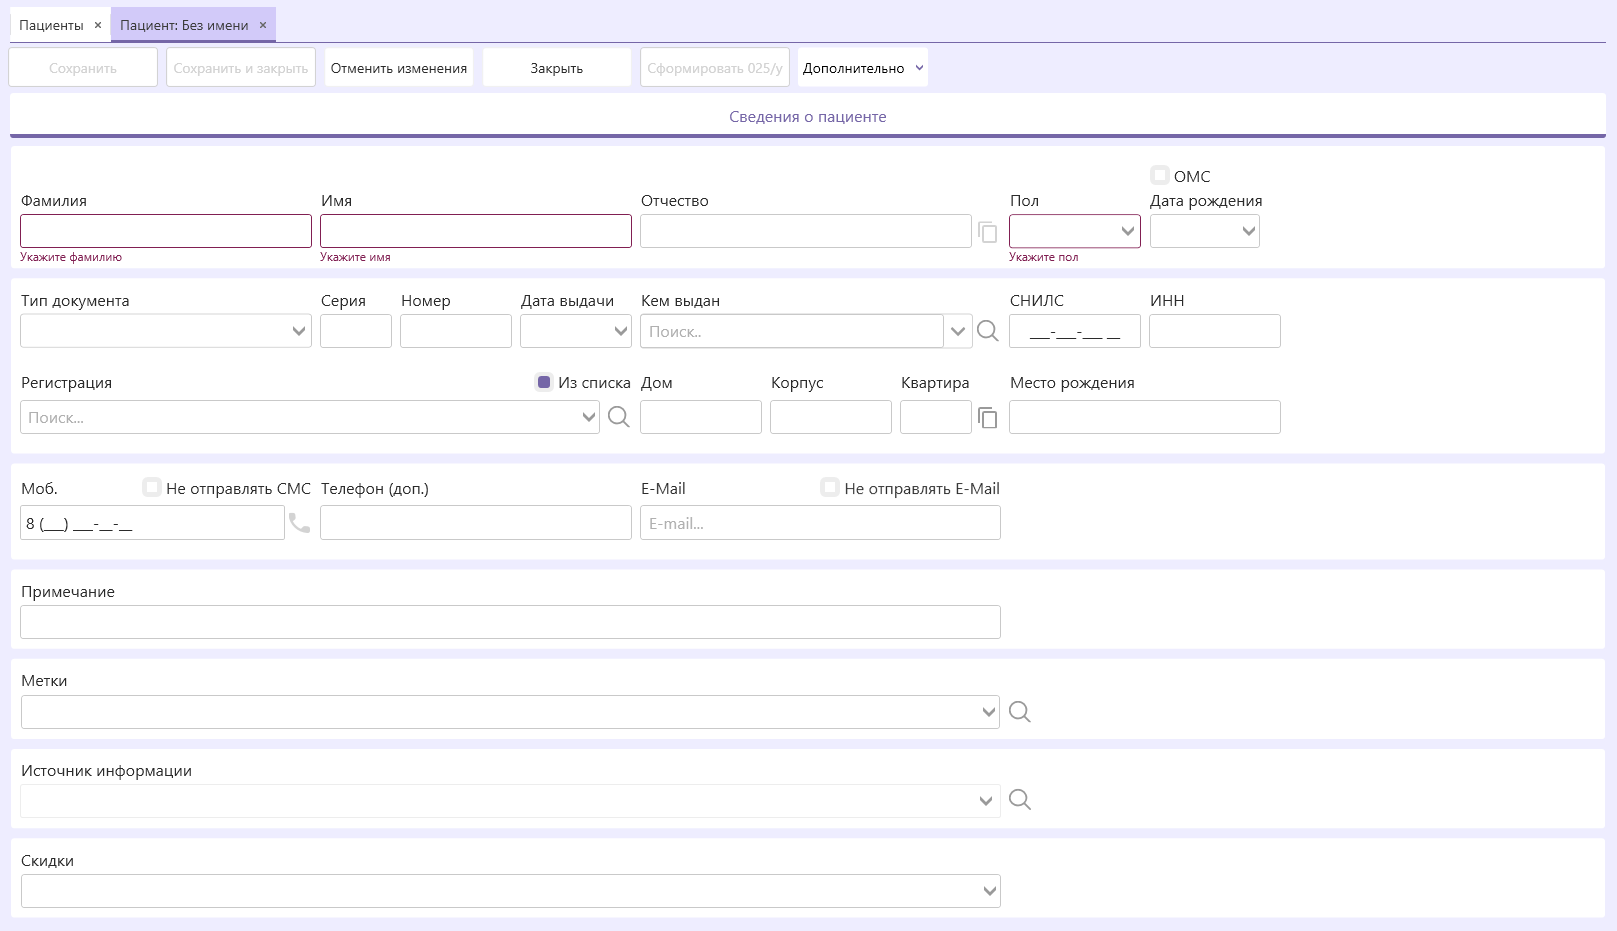Click the Примечание text field
Viewport: 1617px width, 931px height.
coord(510,622)
